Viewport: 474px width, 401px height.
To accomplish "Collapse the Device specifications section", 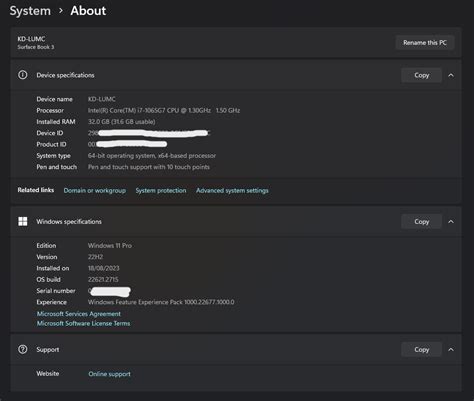I will click(451, 75).
